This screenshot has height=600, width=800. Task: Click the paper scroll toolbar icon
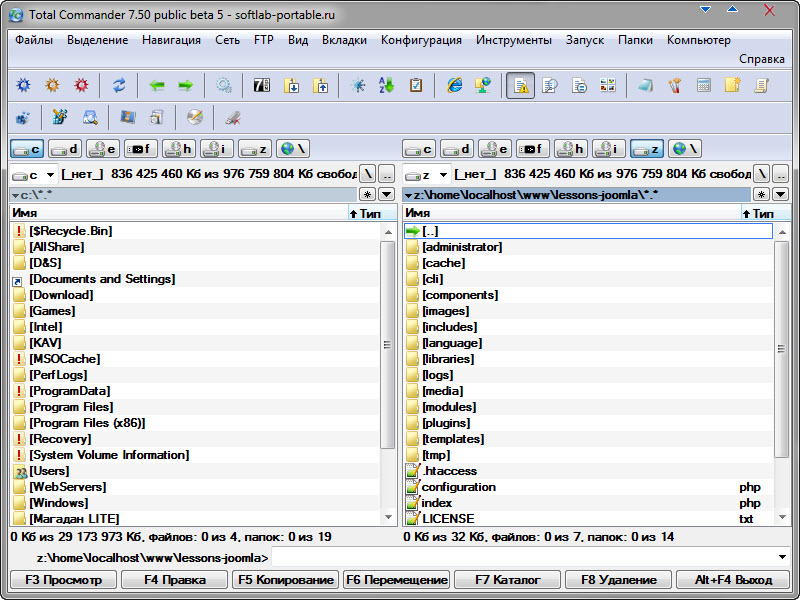pyautogui.click(x=762, y=85)
